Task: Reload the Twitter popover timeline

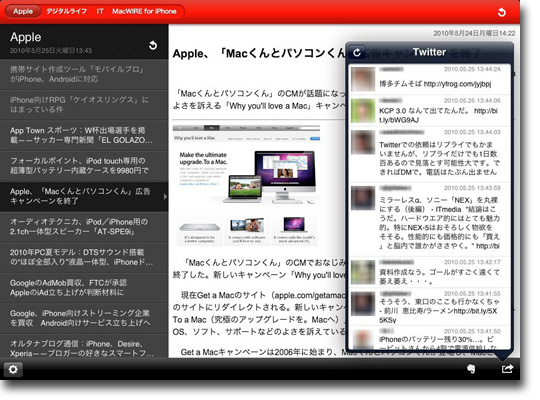Action: (357, 52)
